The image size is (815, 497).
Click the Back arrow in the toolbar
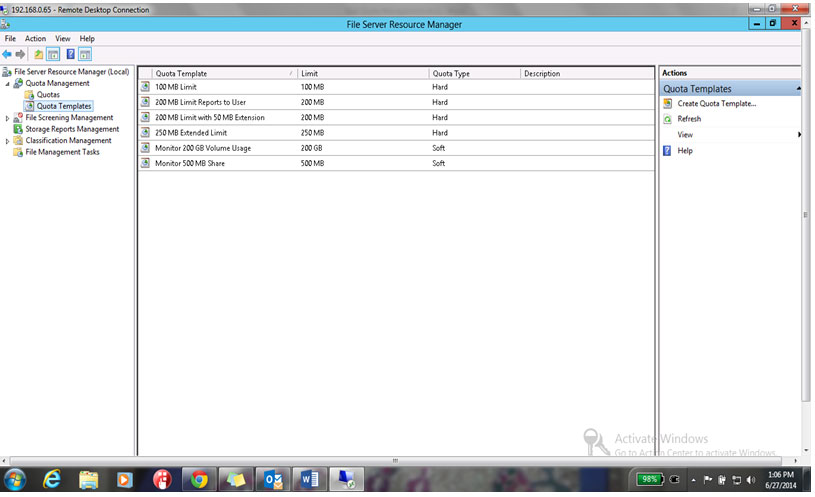pyautogui.click(x=7, y=54)
